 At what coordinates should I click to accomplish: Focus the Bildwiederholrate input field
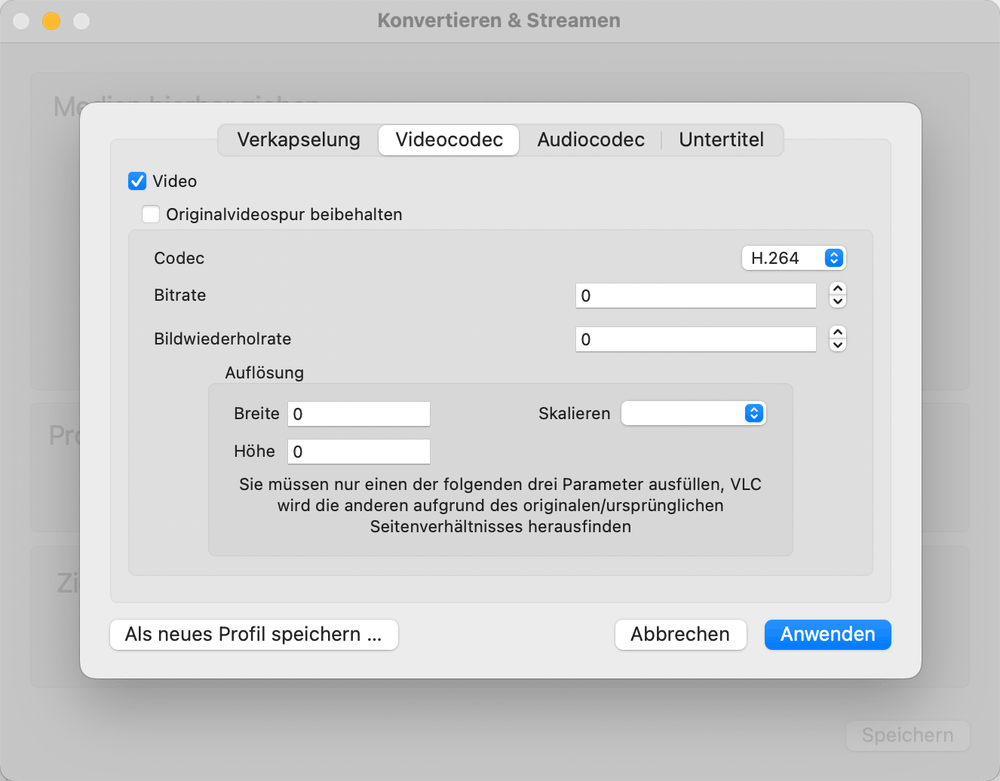coord(696,339)
